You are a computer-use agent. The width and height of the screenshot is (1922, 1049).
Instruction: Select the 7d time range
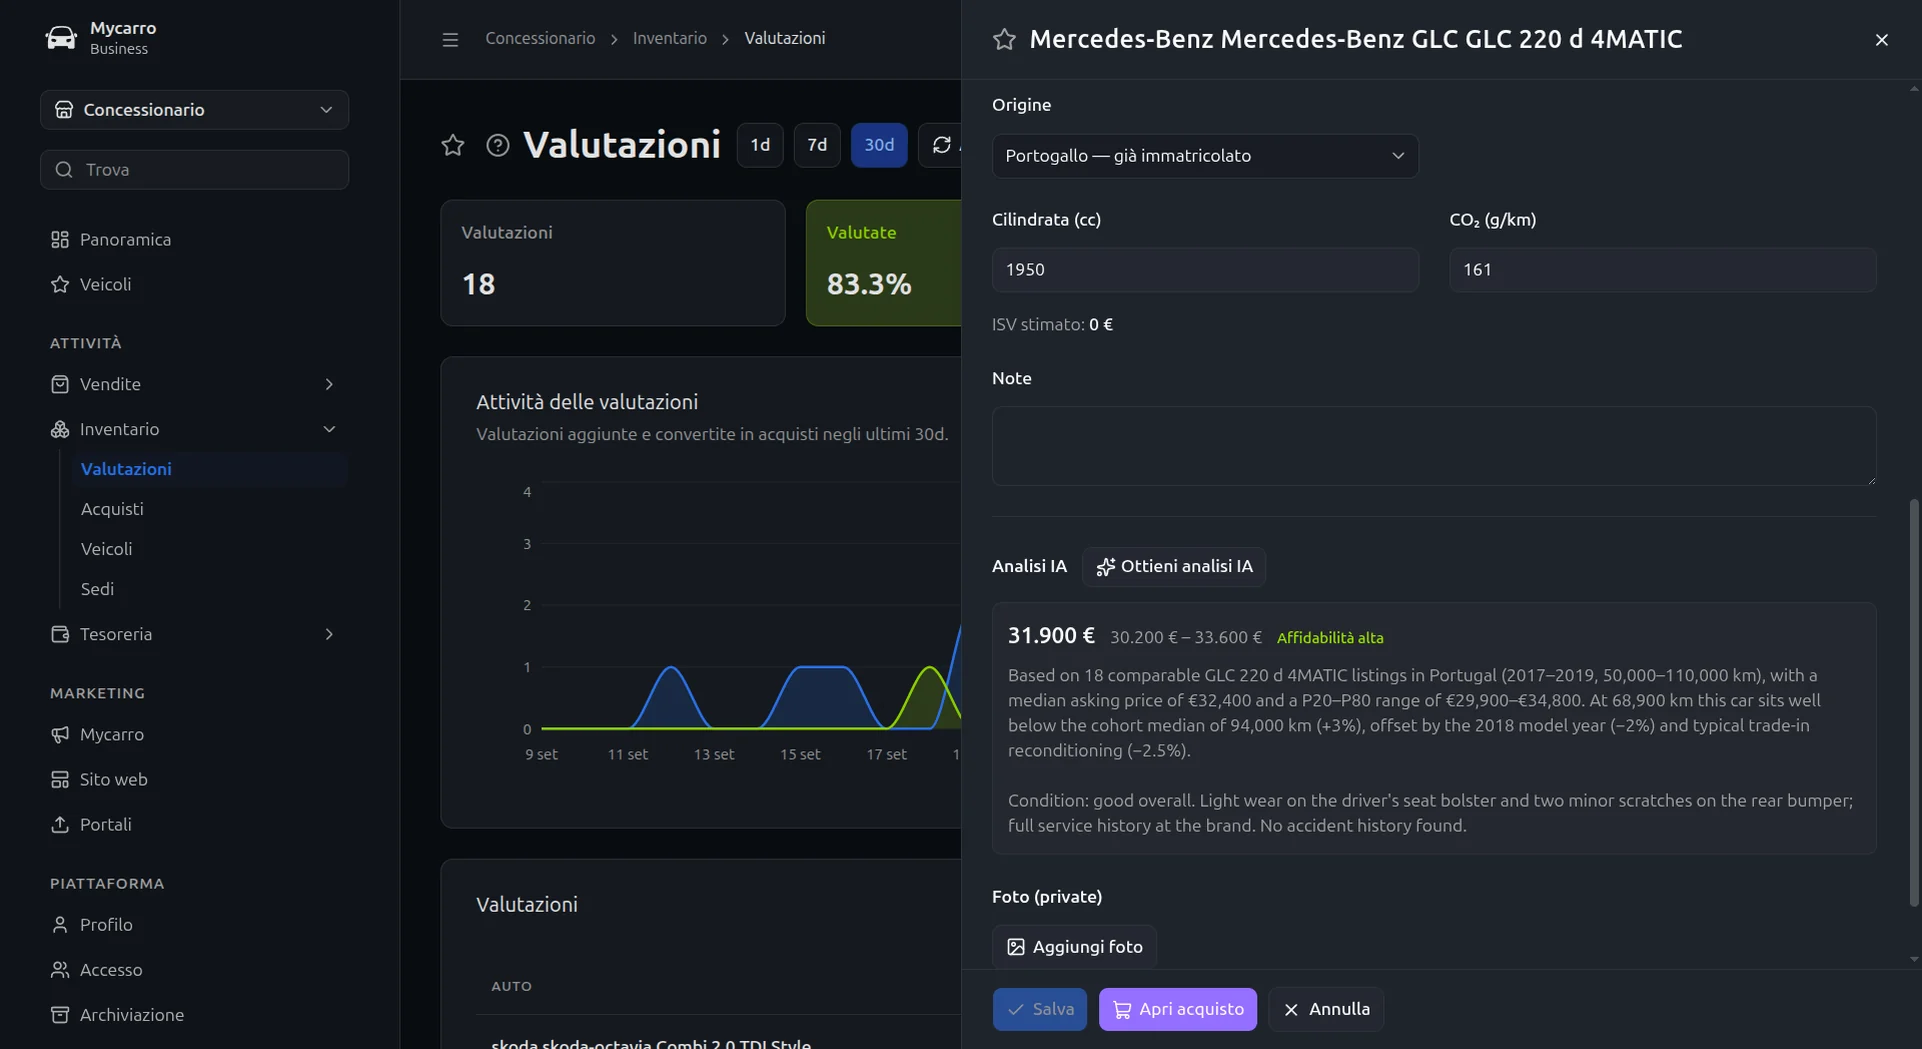[x=817, y=145]
